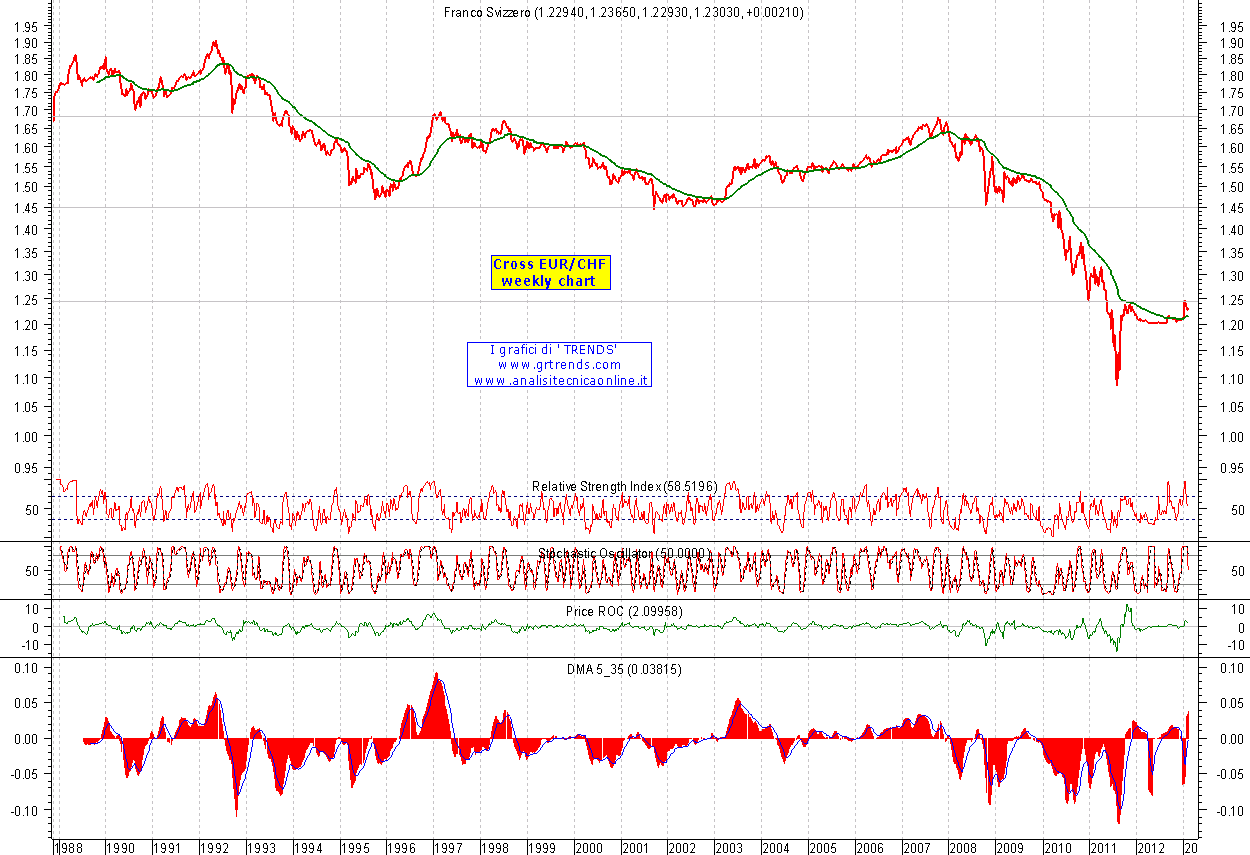Select the Stochastic Oscillator (50.0000) label
The height and width of the screenshot is (855, 1250).
pos(624,552)
